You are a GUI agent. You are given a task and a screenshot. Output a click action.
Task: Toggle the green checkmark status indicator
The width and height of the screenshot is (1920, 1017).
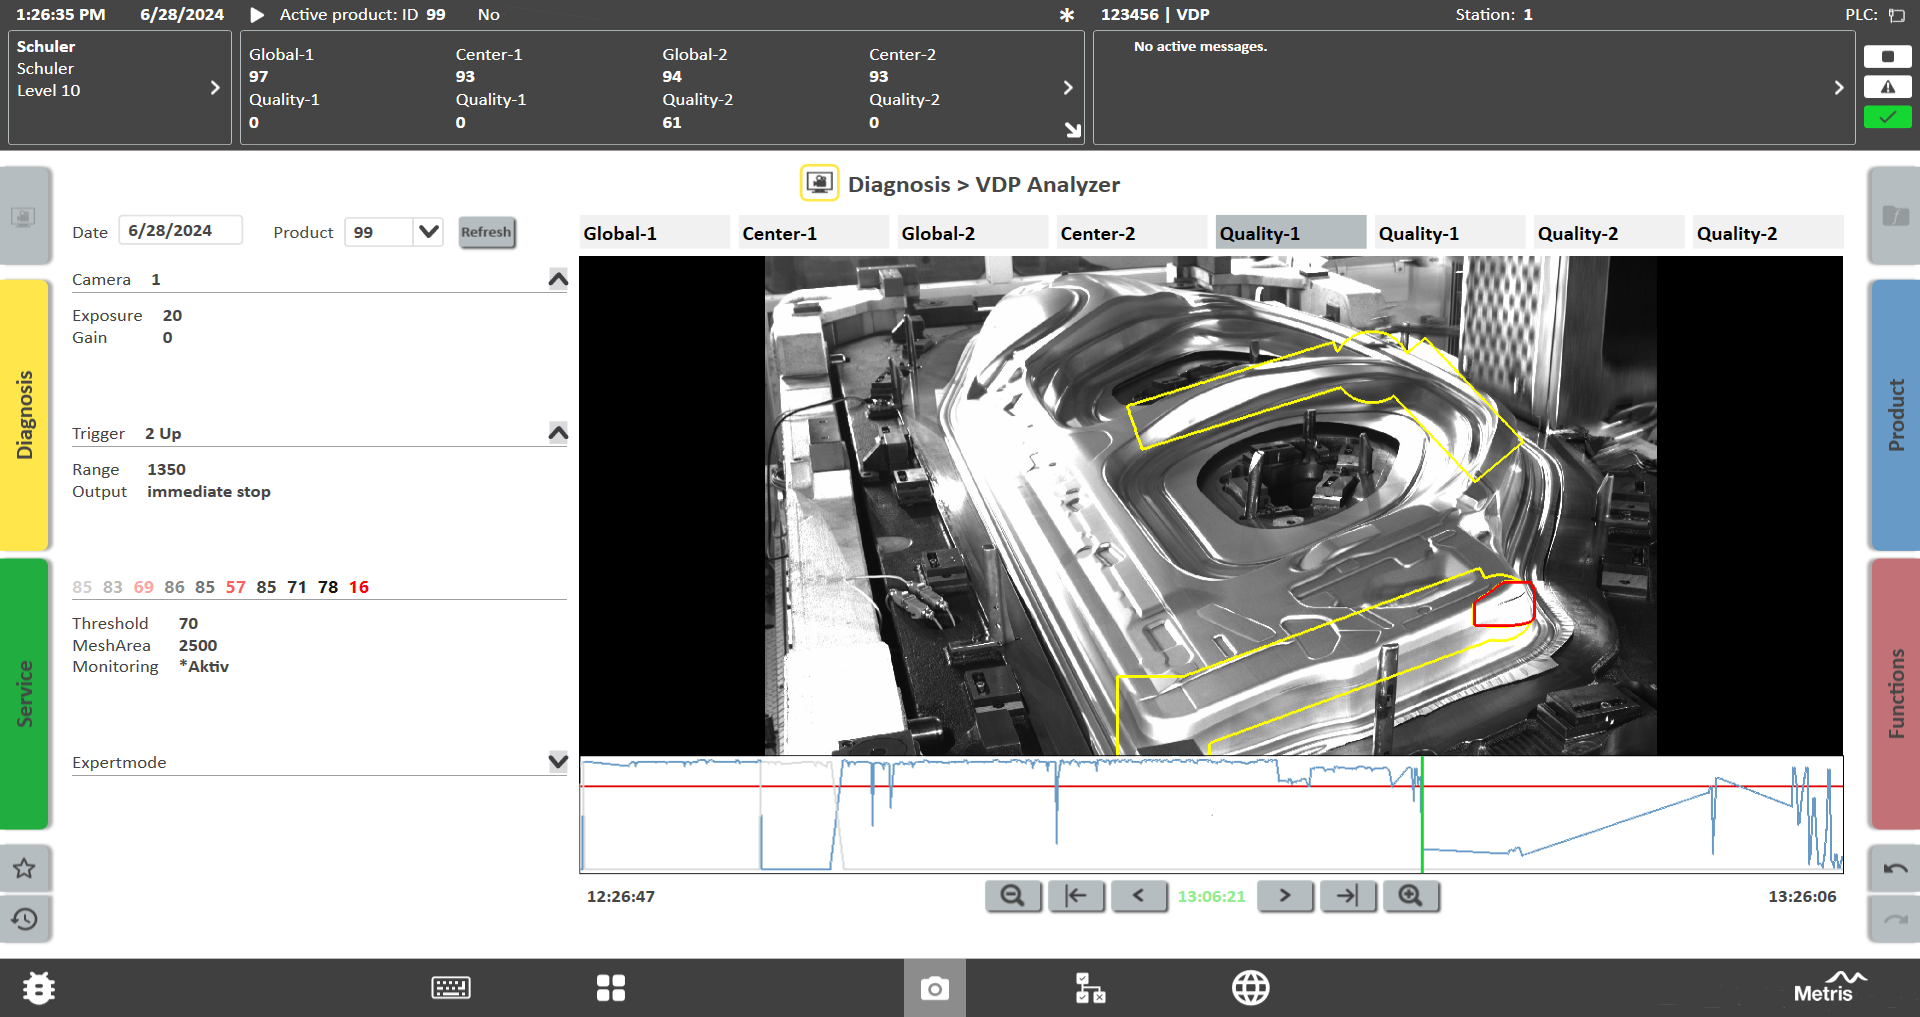coord(1887,118)
